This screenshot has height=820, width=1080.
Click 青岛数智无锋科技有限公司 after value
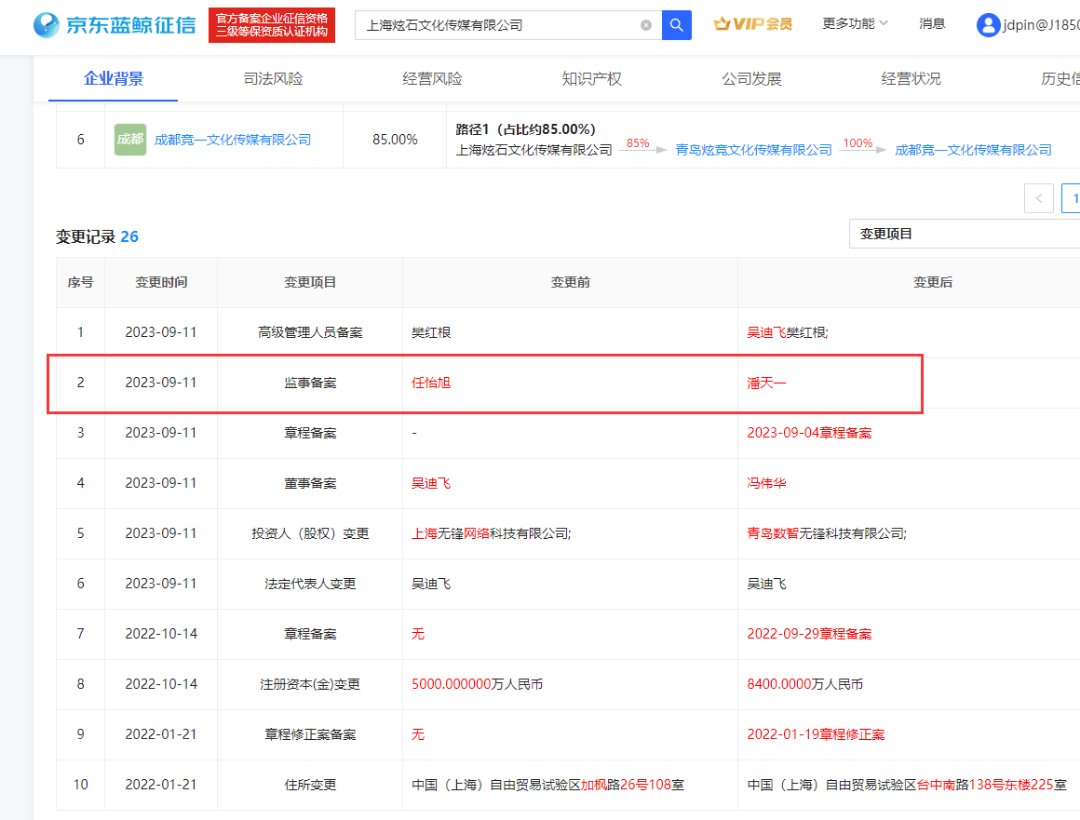[x=827, y=534]
